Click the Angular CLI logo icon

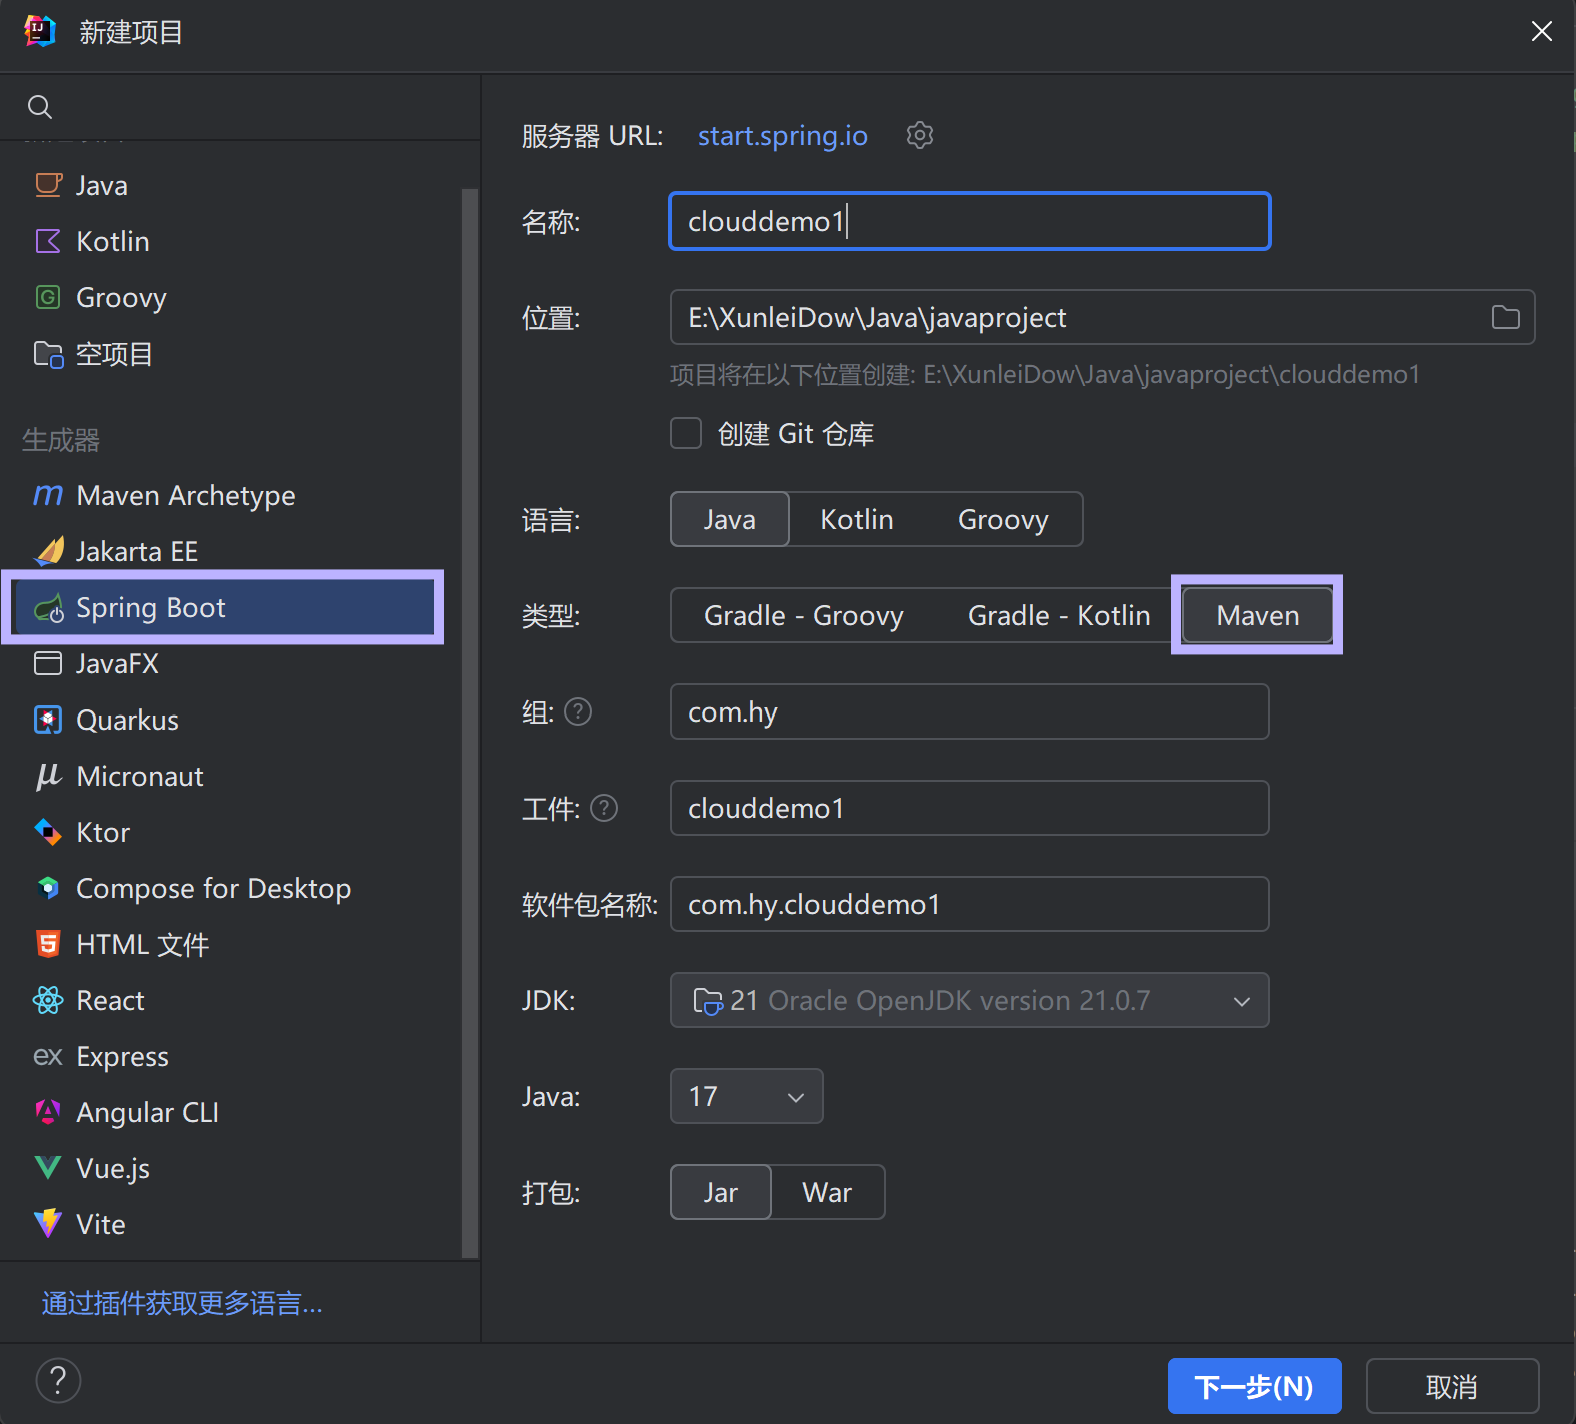click(48, 1112)
